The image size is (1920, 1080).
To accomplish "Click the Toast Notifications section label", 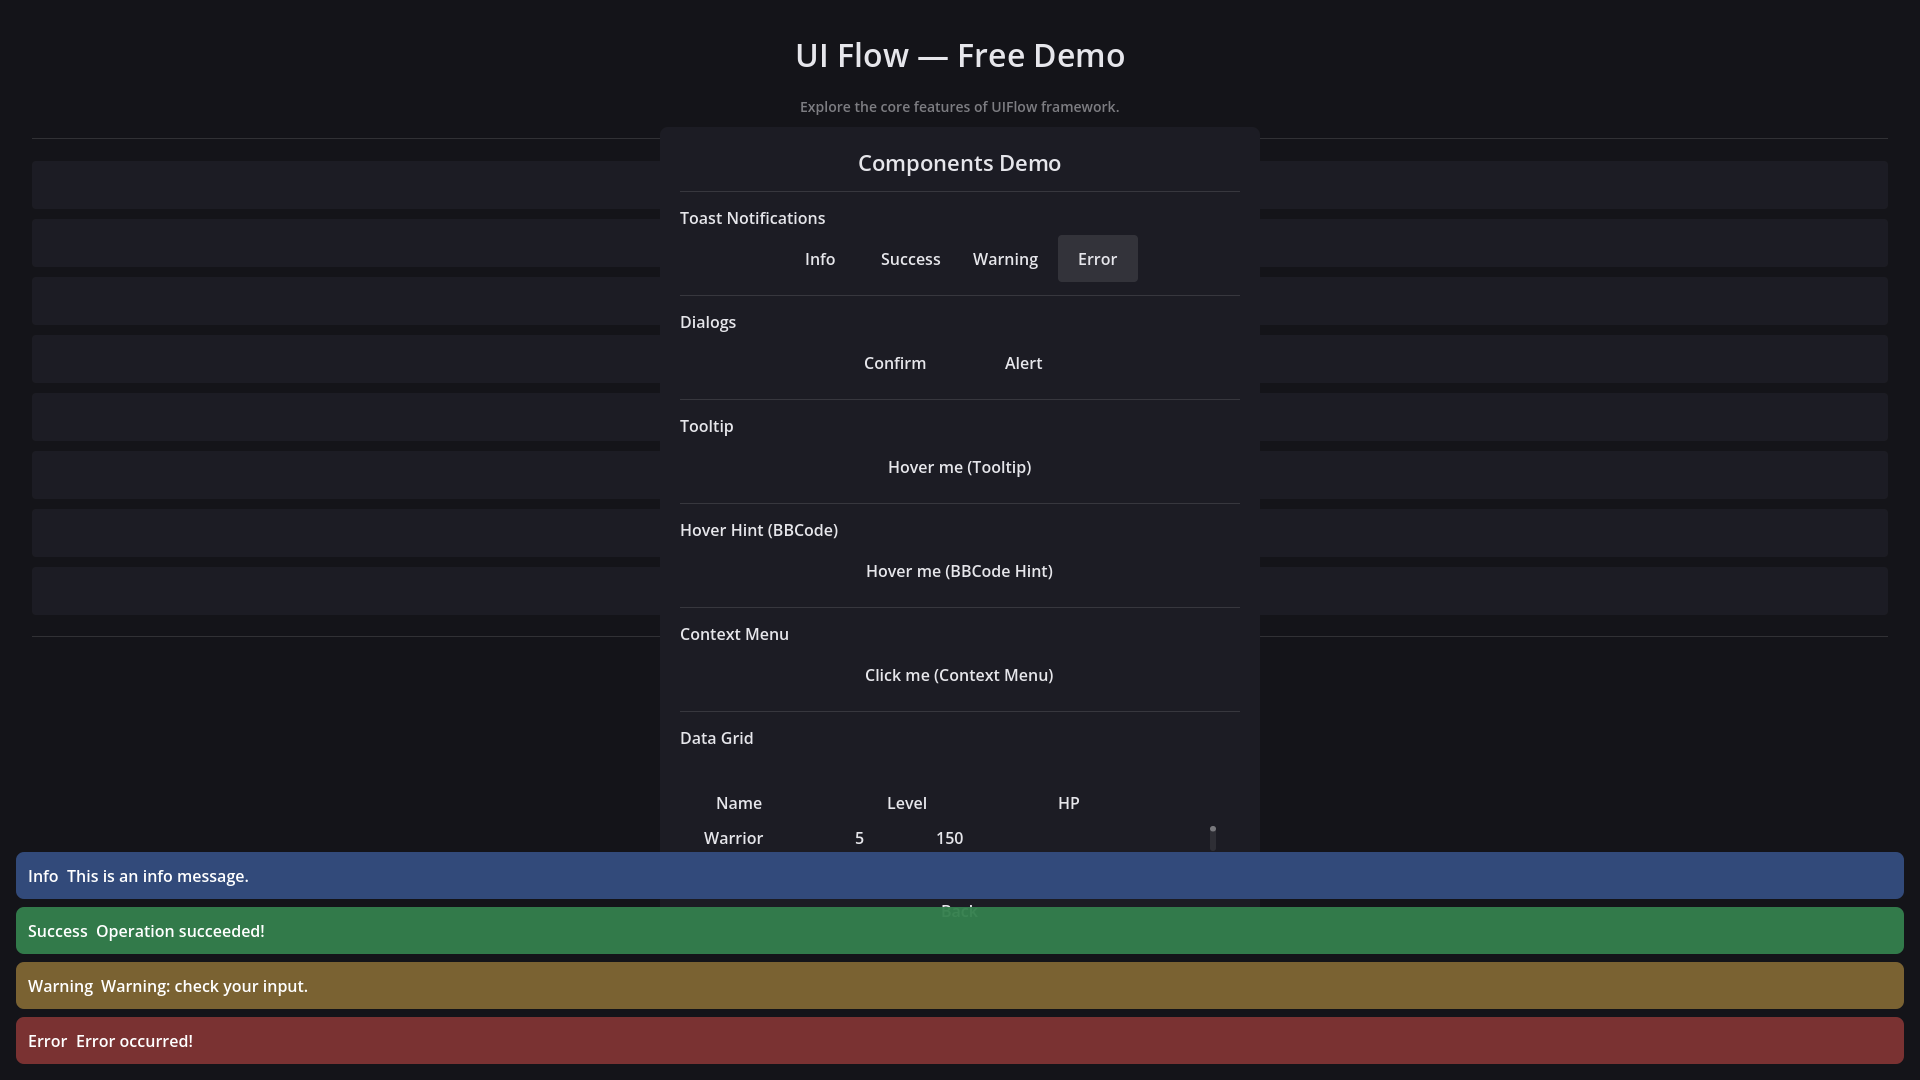I will point(752,218).
